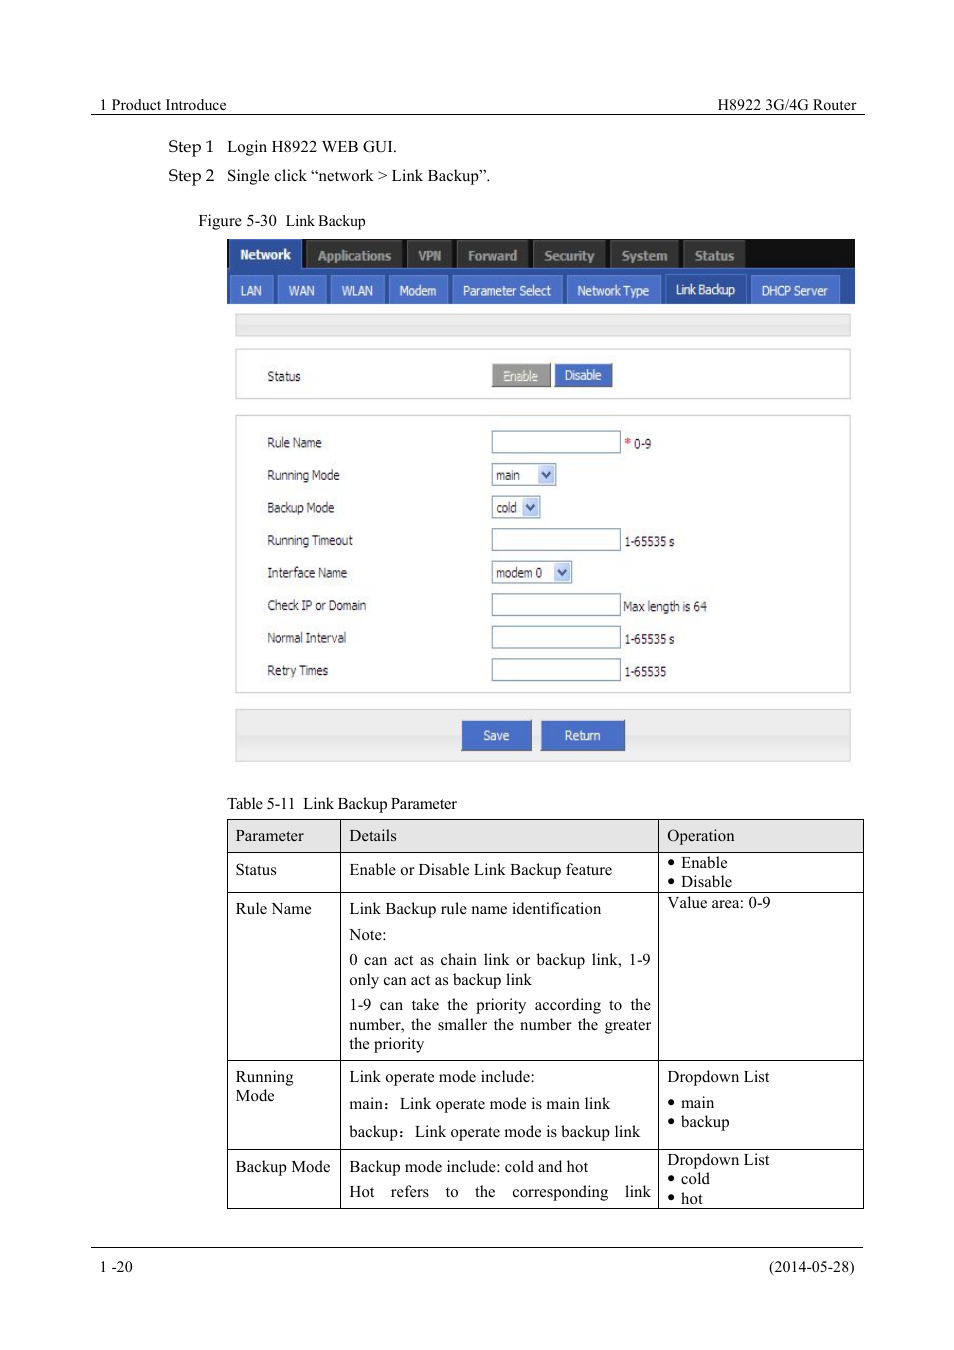Open the Backup Mode dropdown

[516, 507]
